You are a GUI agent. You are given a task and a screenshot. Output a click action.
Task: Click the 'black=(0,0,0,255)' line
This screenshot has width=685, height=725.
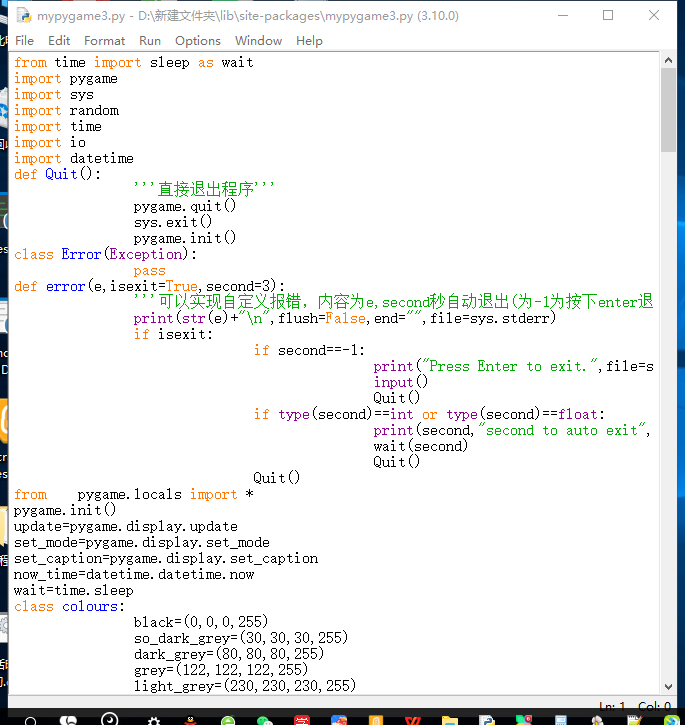(201, 622)
